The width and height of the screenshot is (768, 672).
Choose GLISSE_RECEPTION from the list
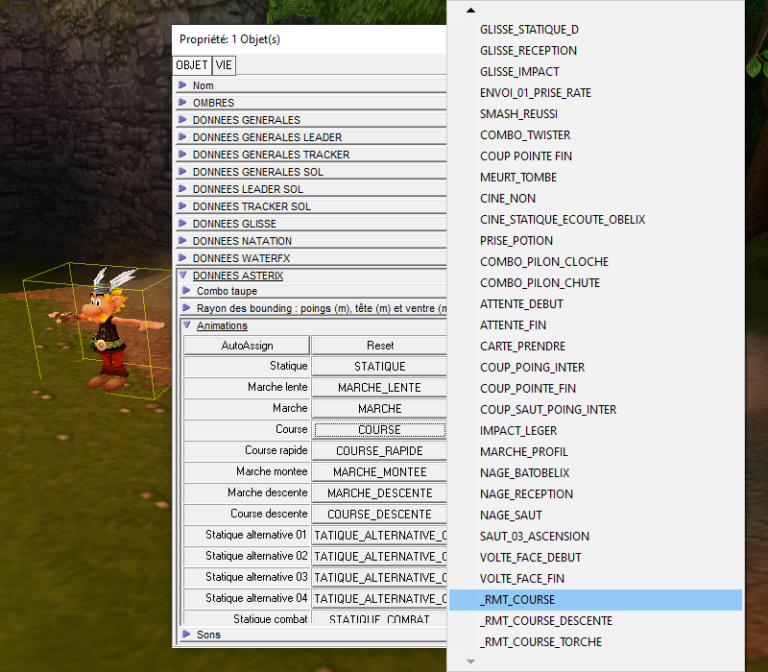(x=596, y=51)
